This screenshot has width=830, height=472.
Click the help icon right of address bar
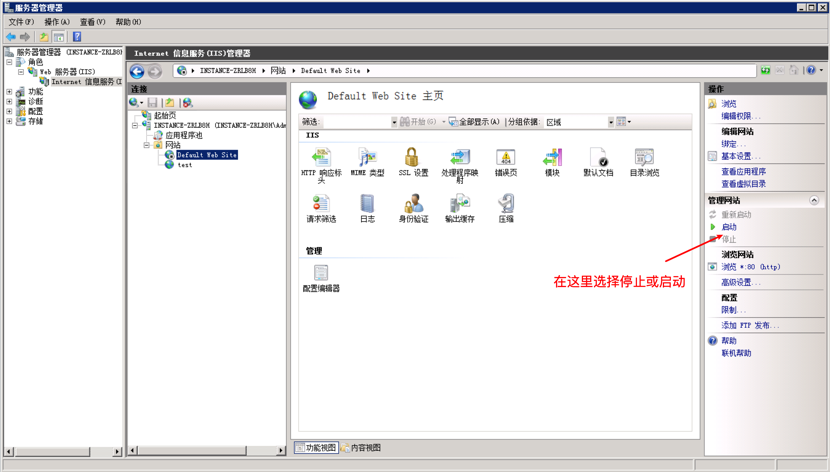click(811, 70)
